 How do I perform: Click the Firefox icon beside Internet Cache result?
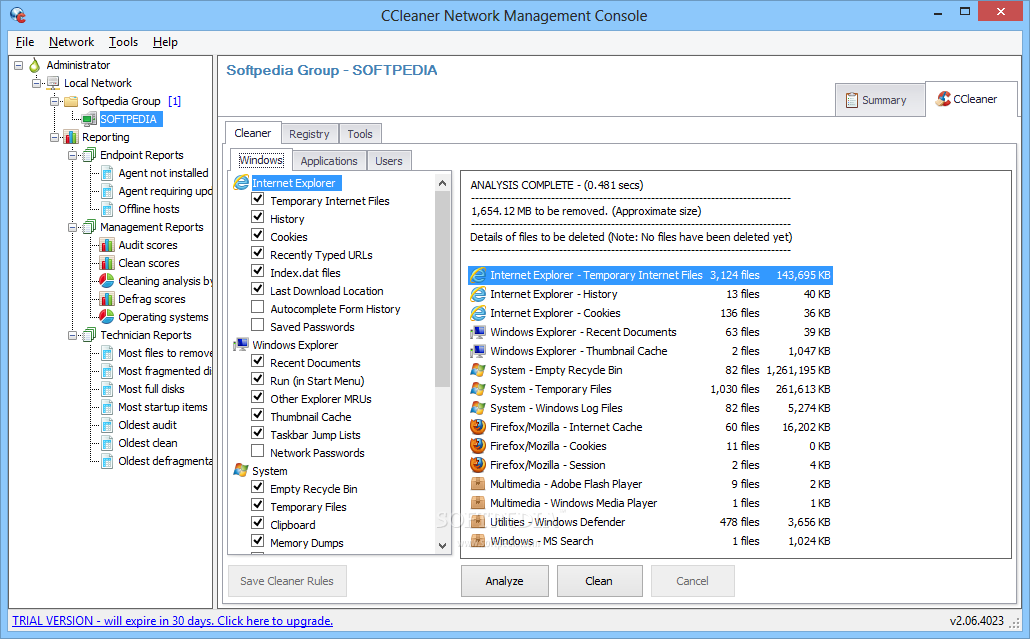tap(478, 427)
